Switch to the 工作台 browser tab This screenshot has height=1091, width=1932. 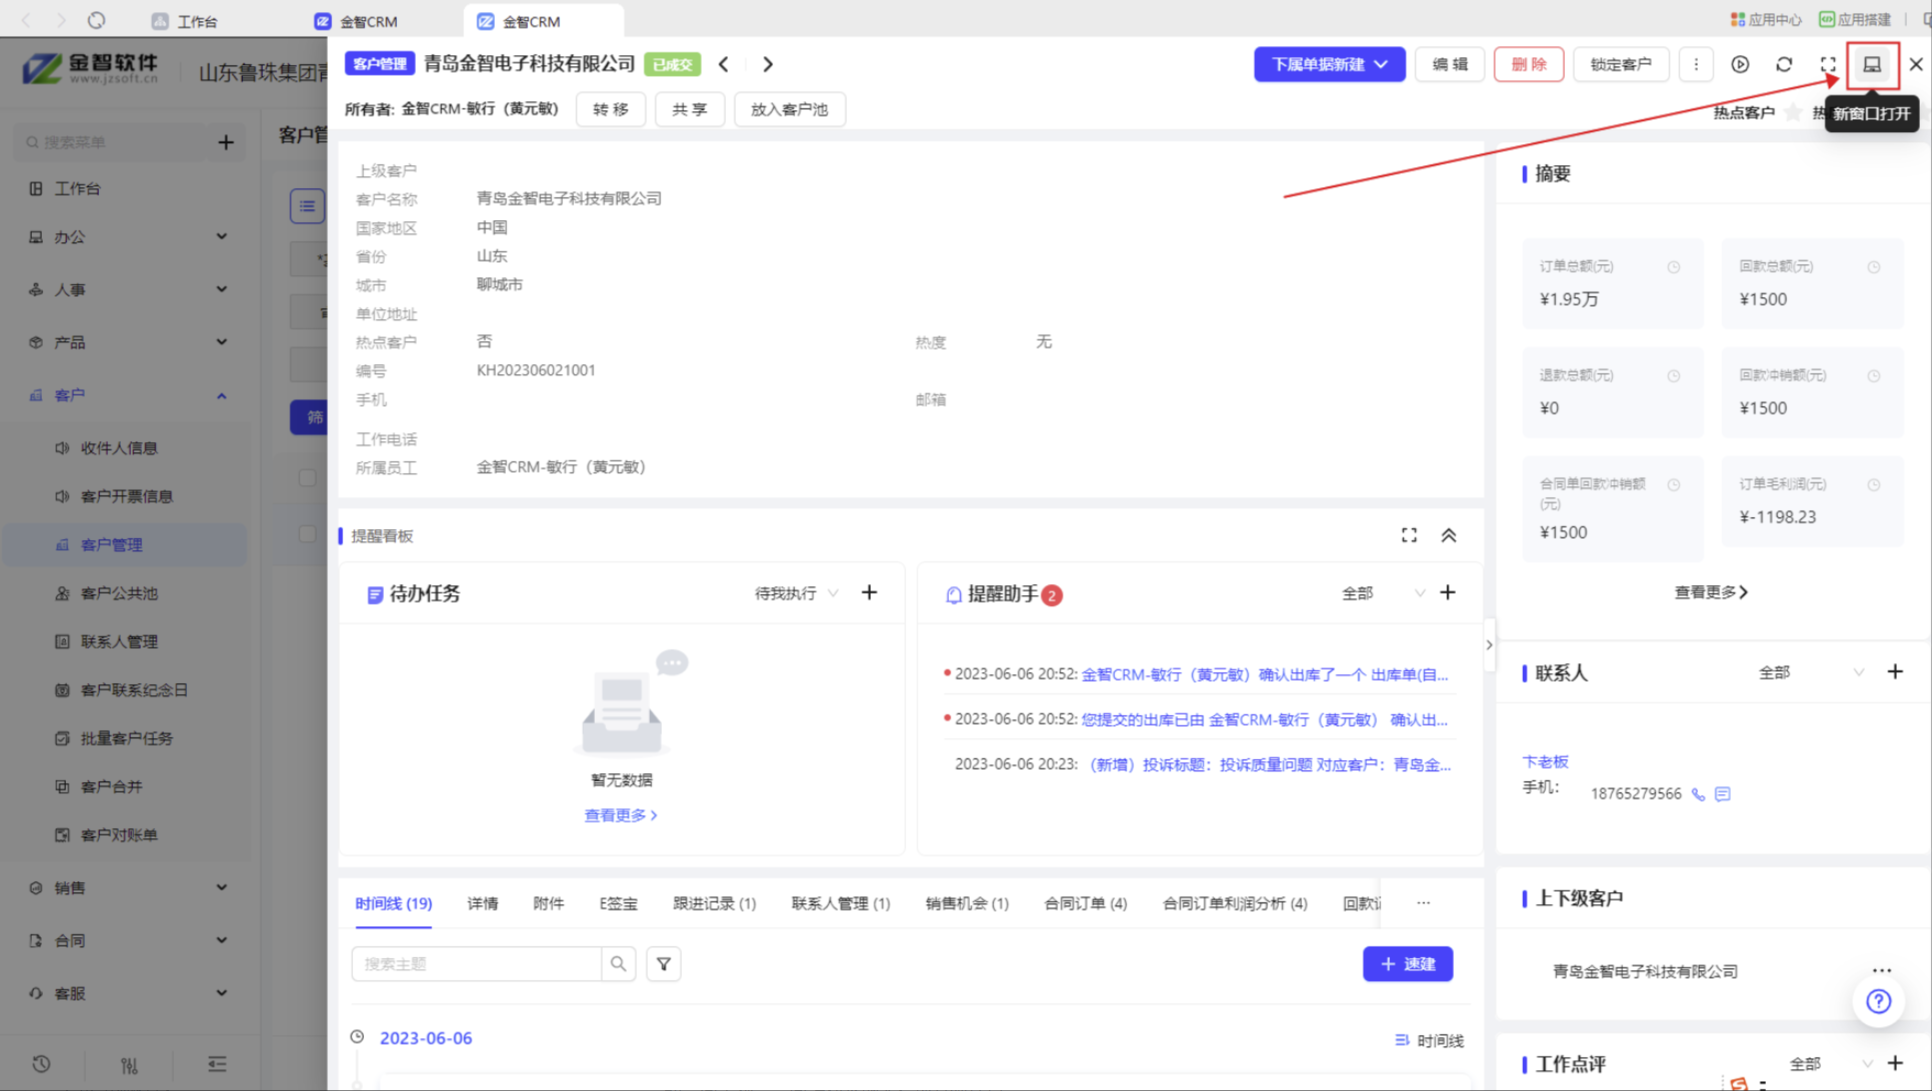[x=185, y=21]
